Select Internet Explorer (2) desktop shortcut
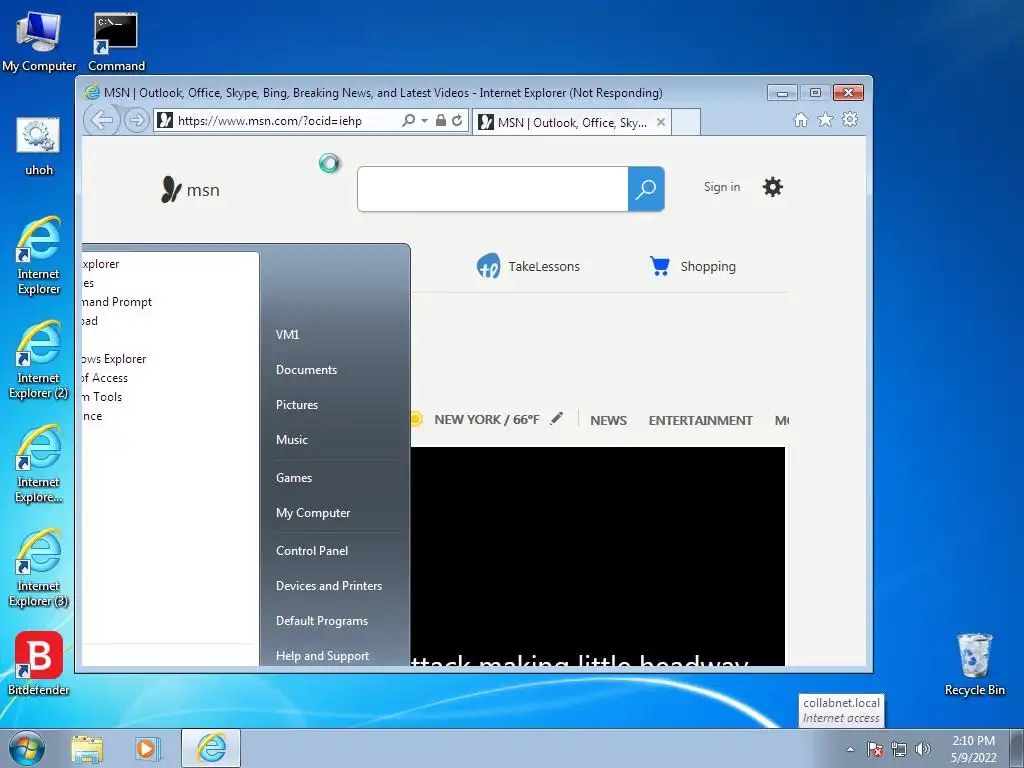Image resolution: width=1024 pixels, height=768 pixels. pos(39,360)
